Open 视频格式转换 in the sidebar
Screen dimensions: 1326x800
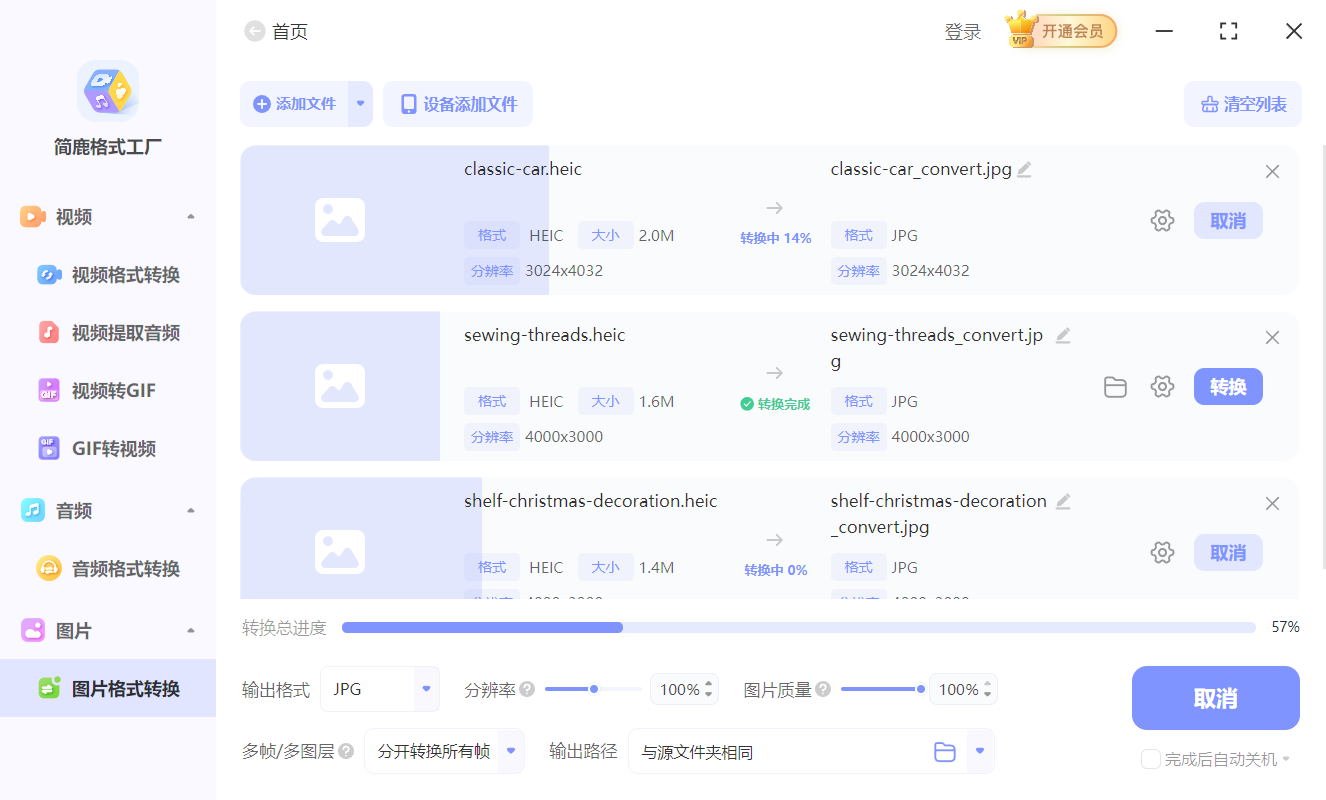[108, 275]
